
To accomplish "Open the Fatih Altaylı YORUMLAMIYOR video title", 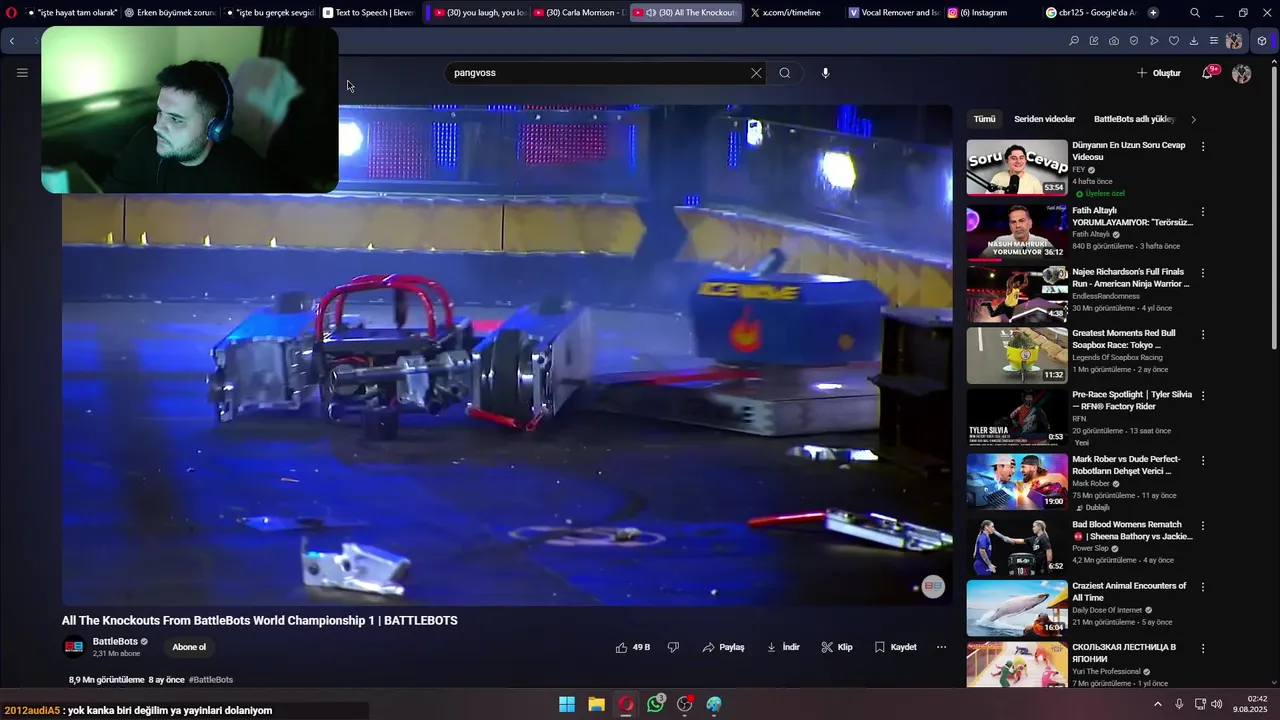I will coord(1132,216).
